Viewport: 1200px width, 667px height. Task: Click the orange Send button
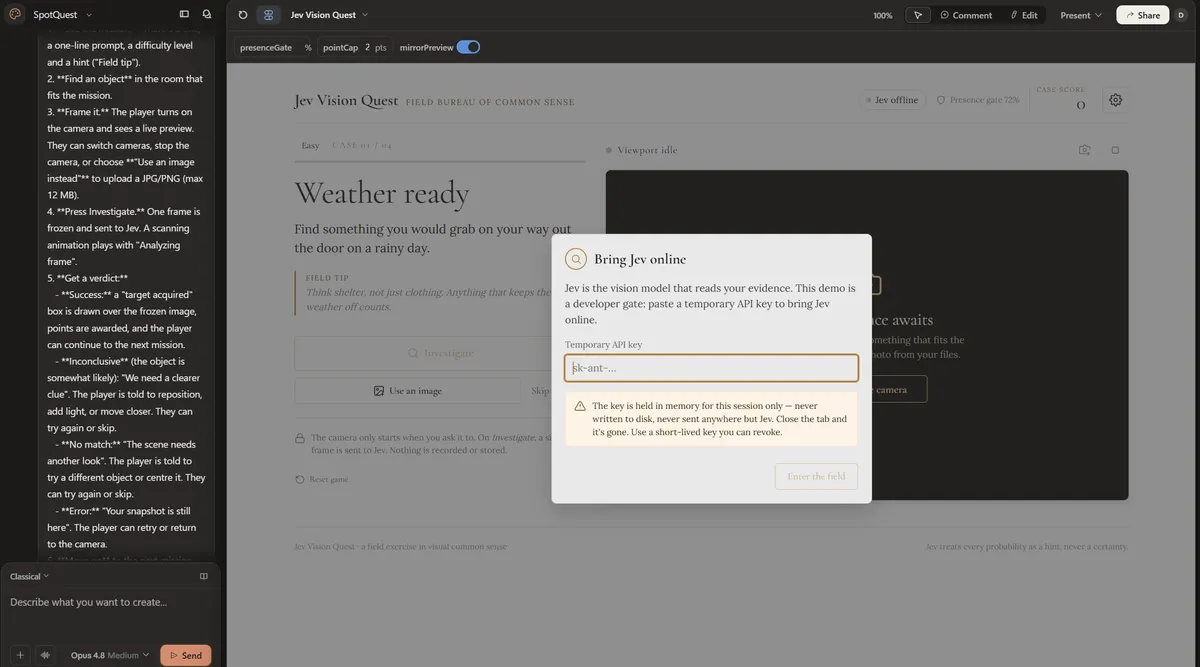pos(186,655)
